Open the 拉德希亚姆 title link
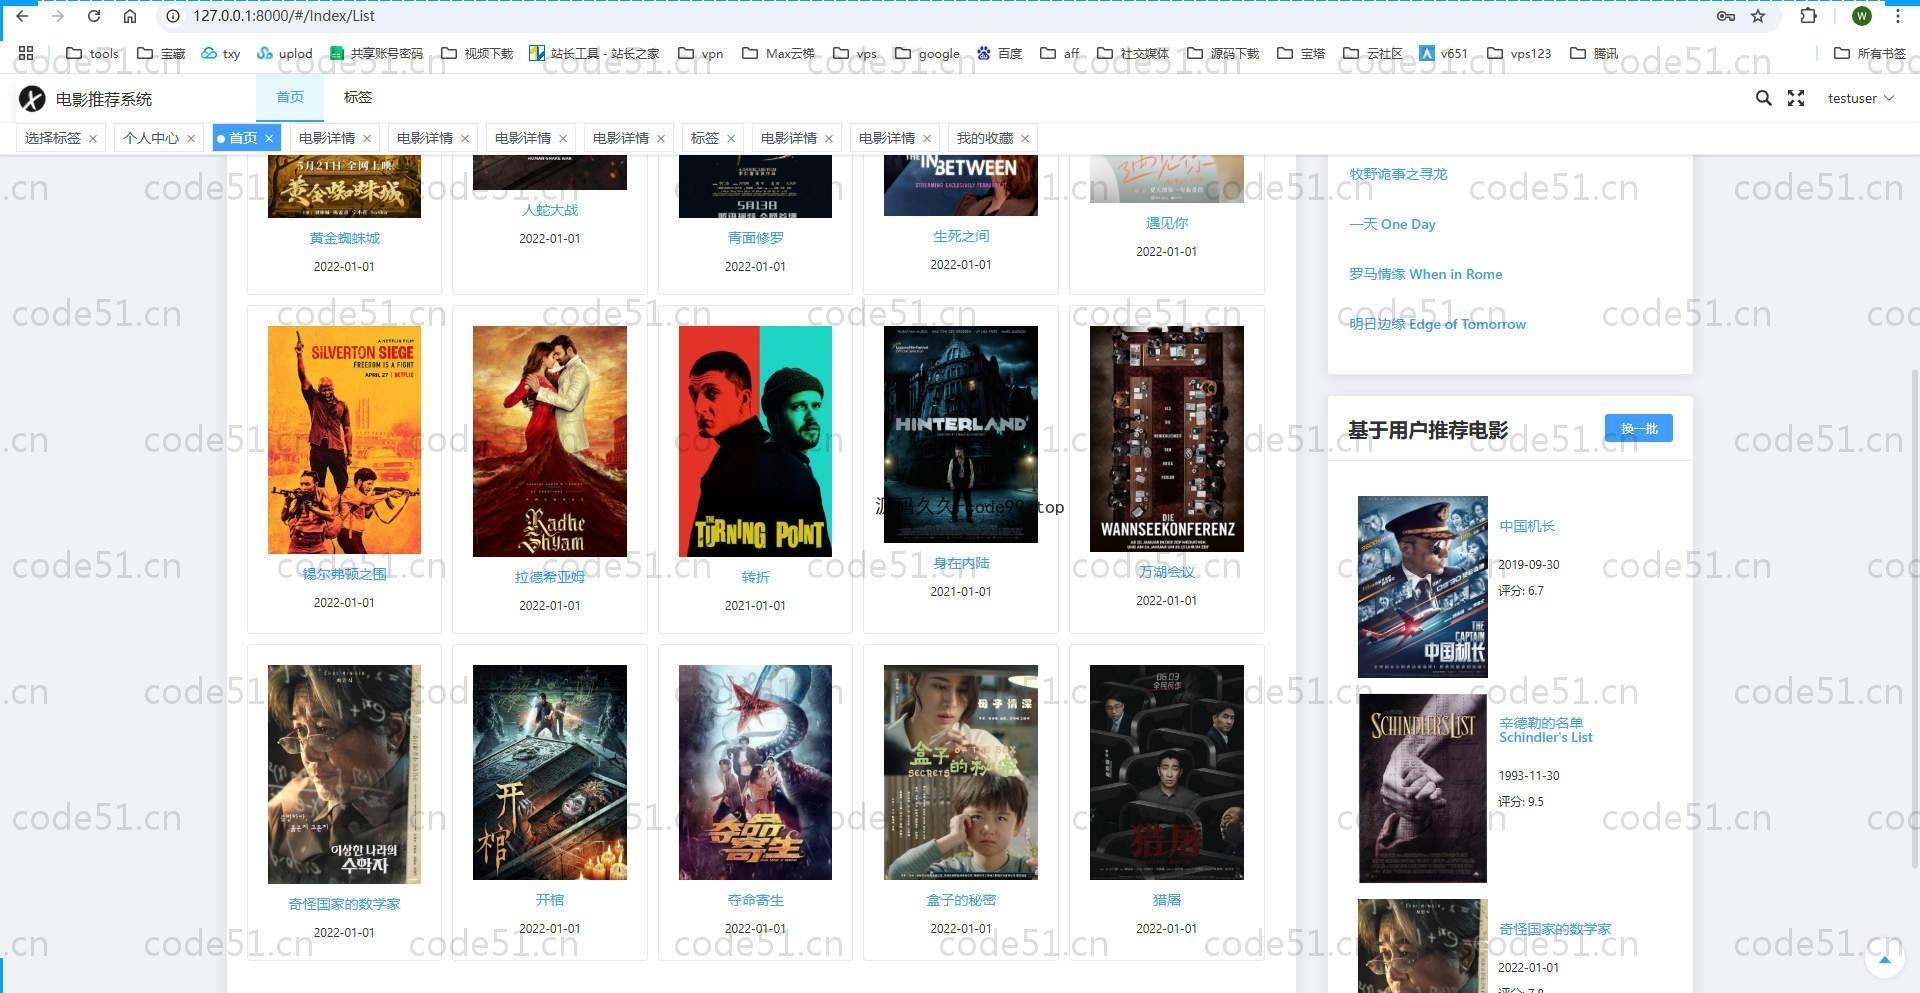Image resolution: width=1920 pixels, height=993 pixels. 550,577
